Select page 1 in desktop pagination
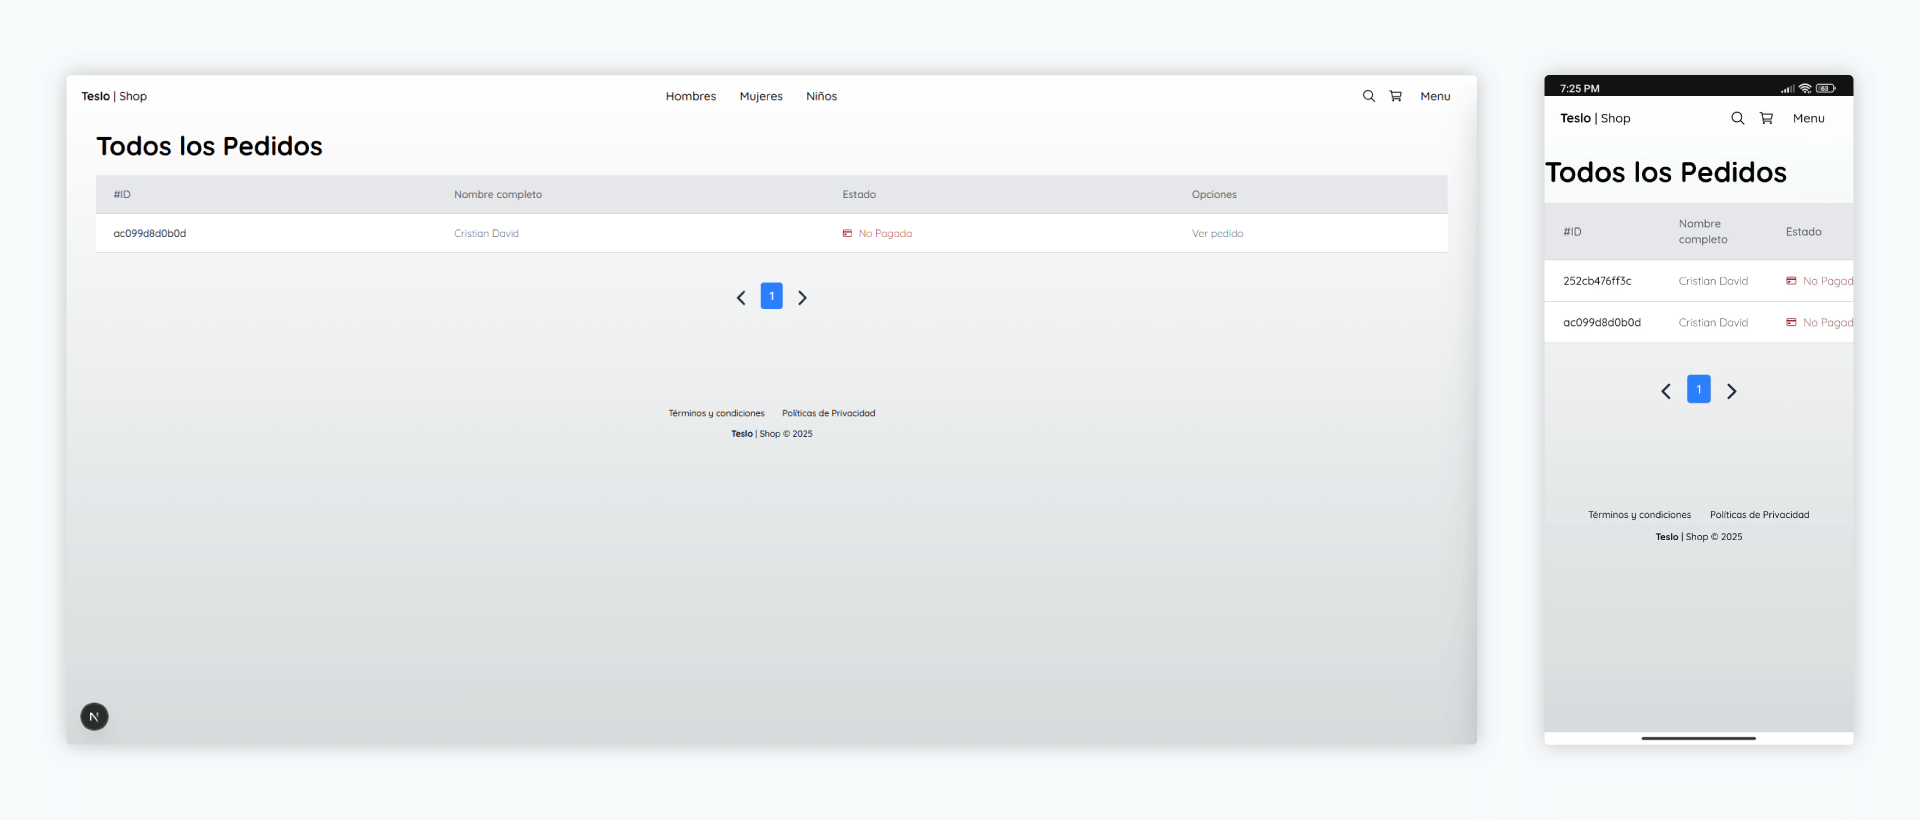This screenshot has width=1920, height=820. 771,296
